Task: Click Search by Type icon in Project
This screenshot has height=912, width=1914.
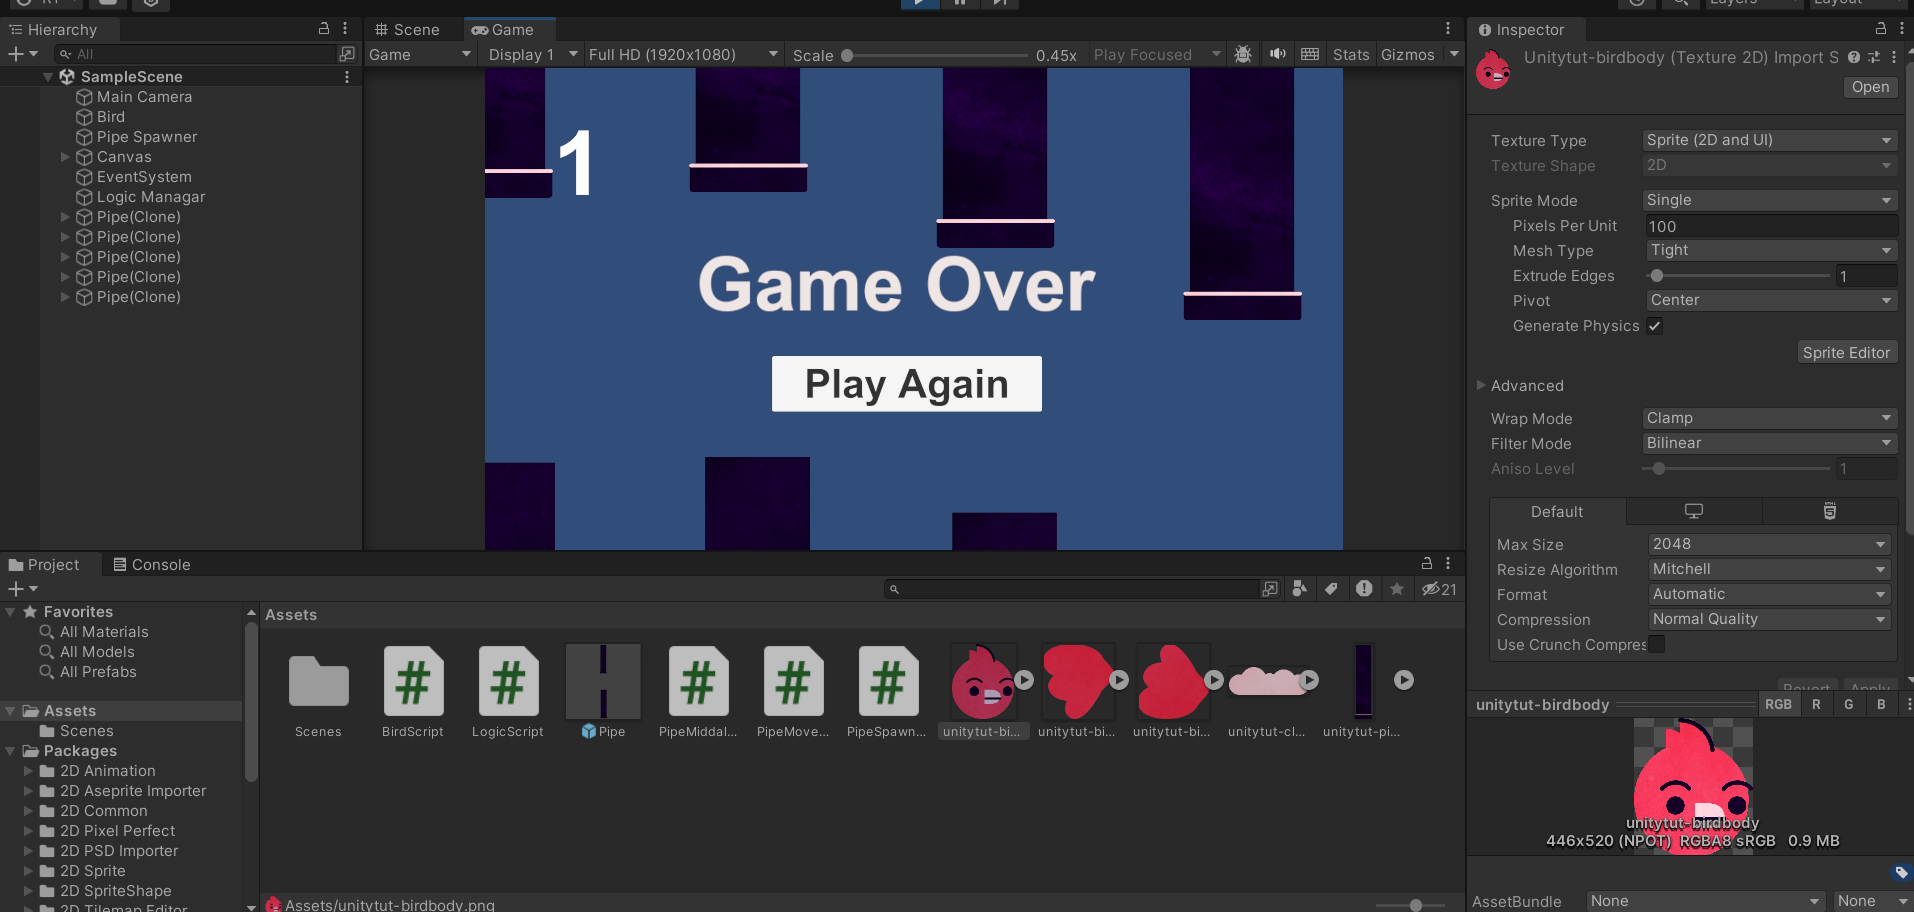Action: click(1300, 589)
